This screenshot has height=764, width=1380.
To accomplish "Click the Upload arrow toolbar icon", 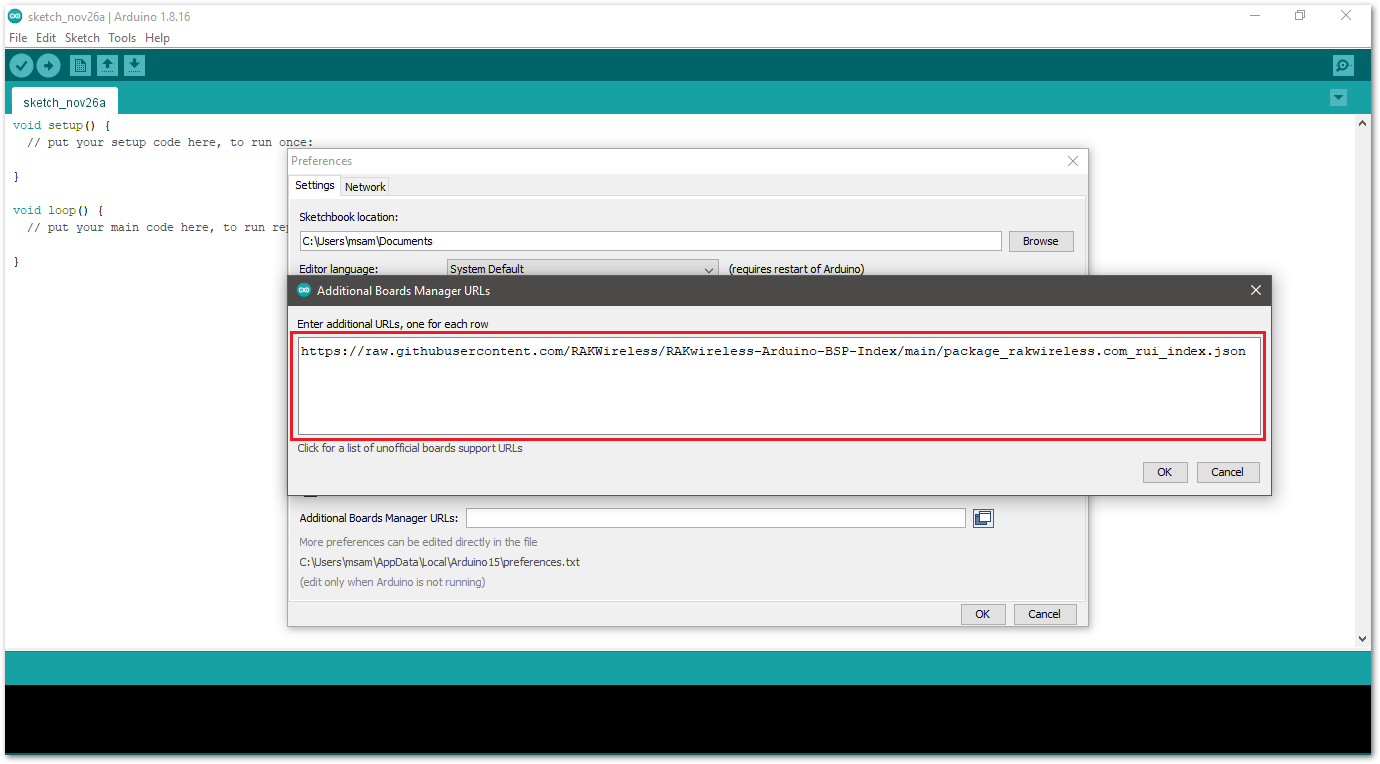I will coord(48,66).
